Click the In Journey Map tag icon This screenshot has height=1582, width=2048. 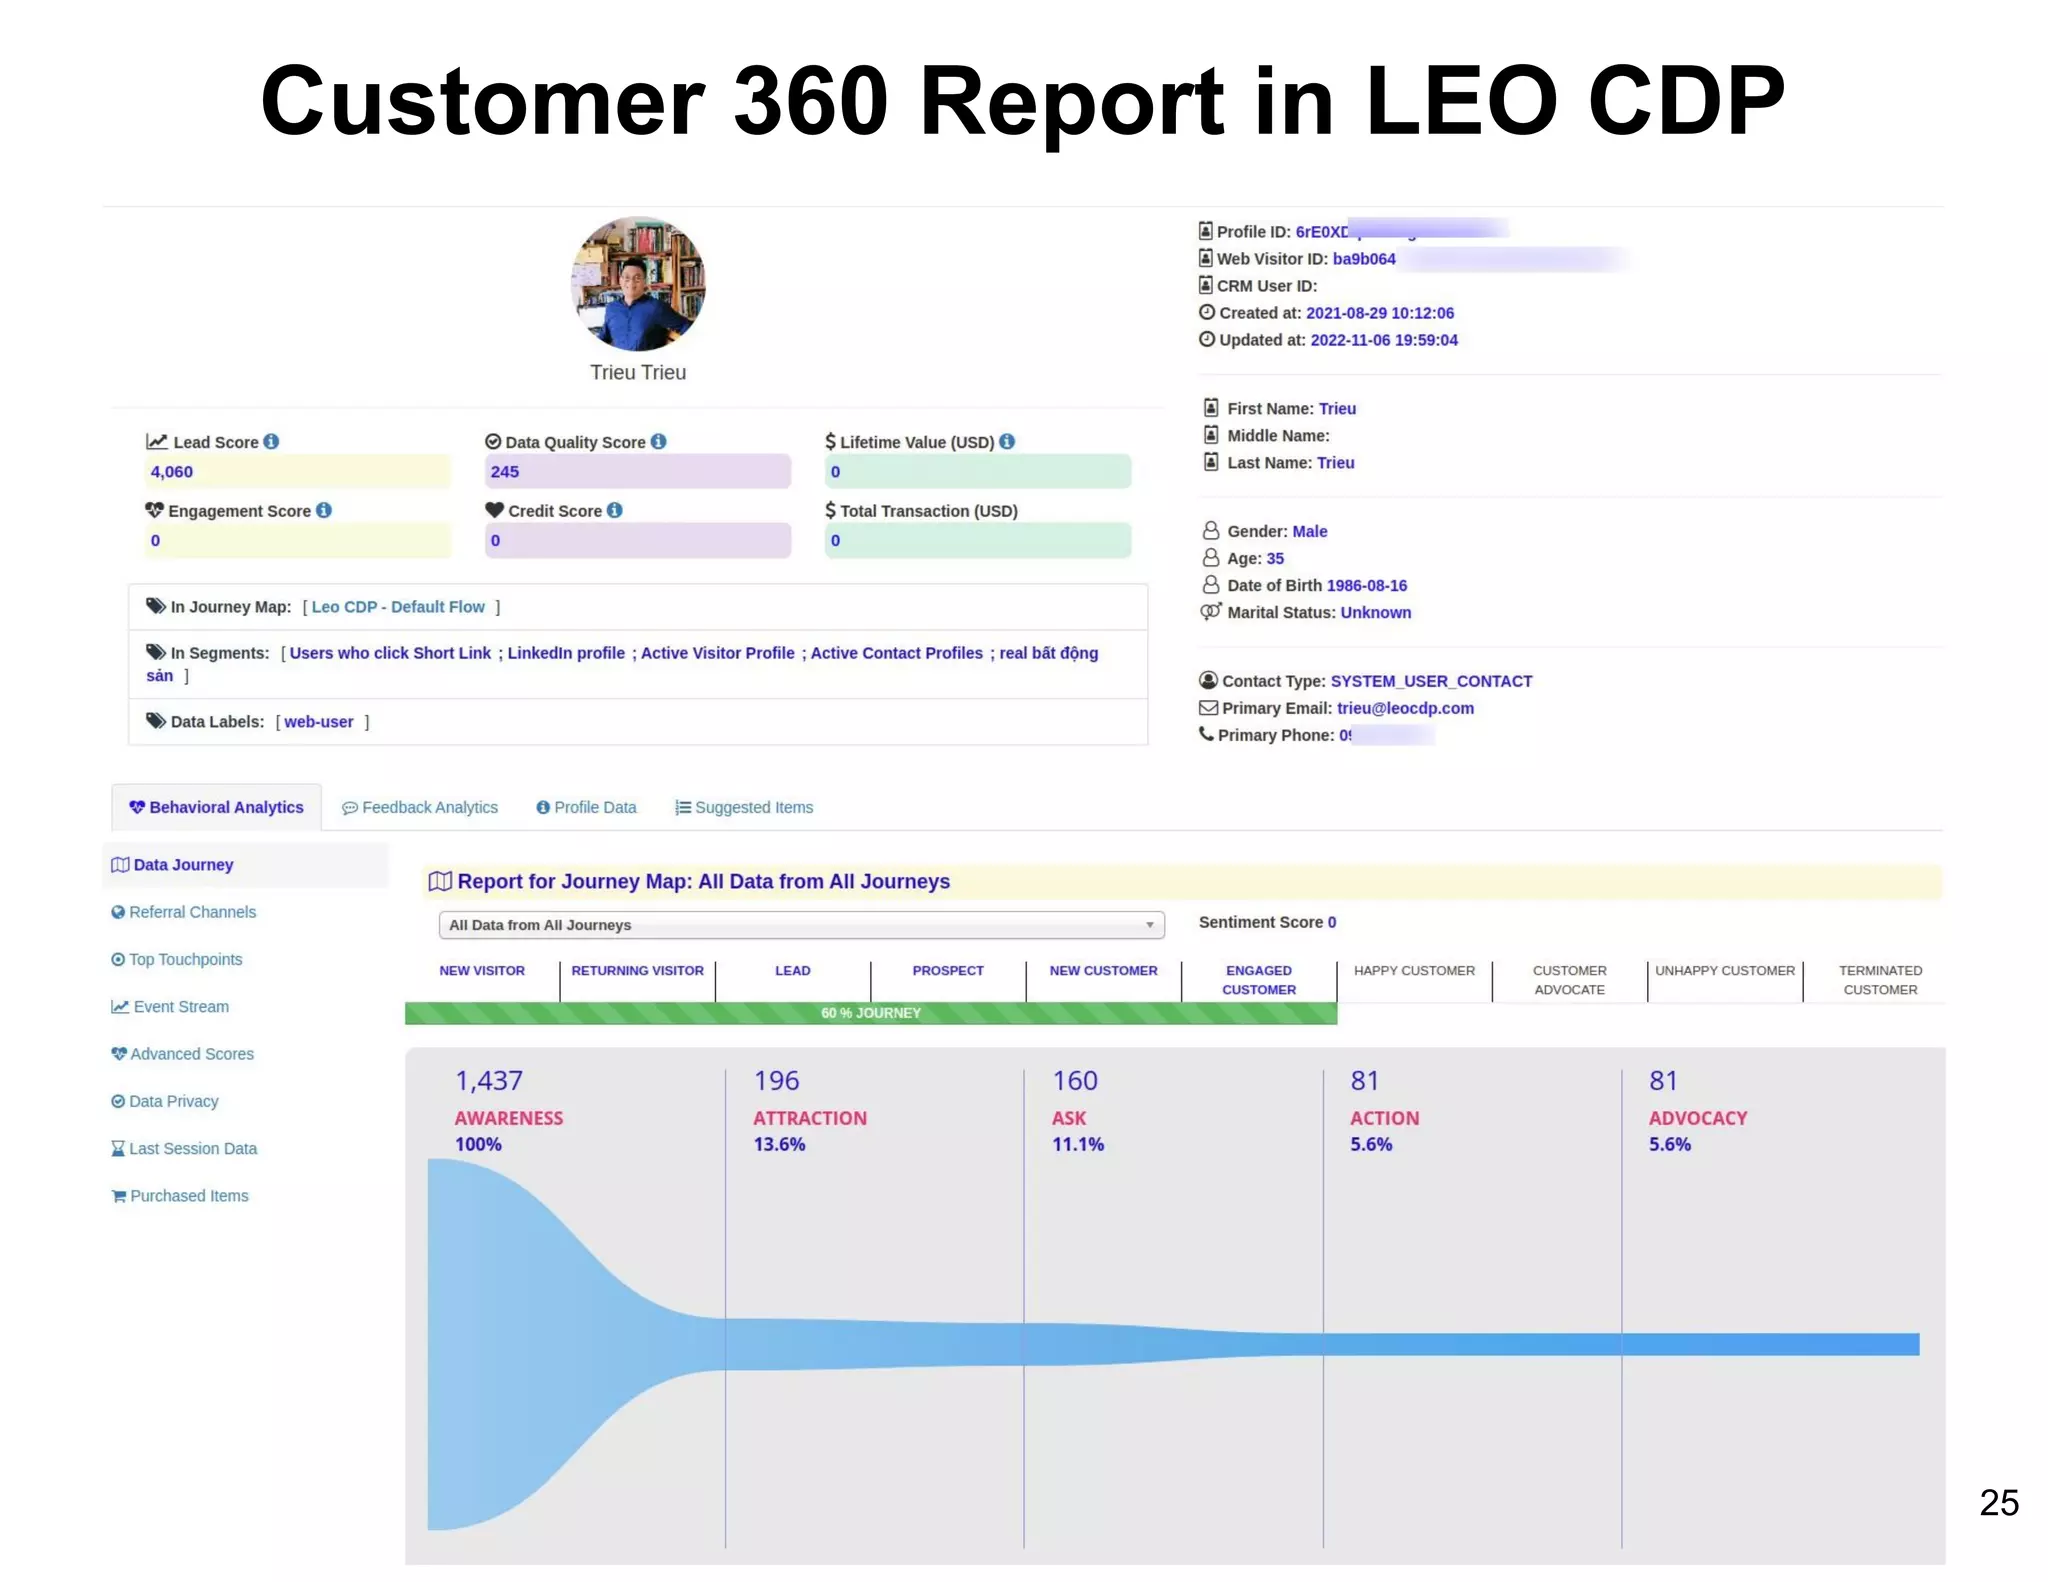click(156, 606)
